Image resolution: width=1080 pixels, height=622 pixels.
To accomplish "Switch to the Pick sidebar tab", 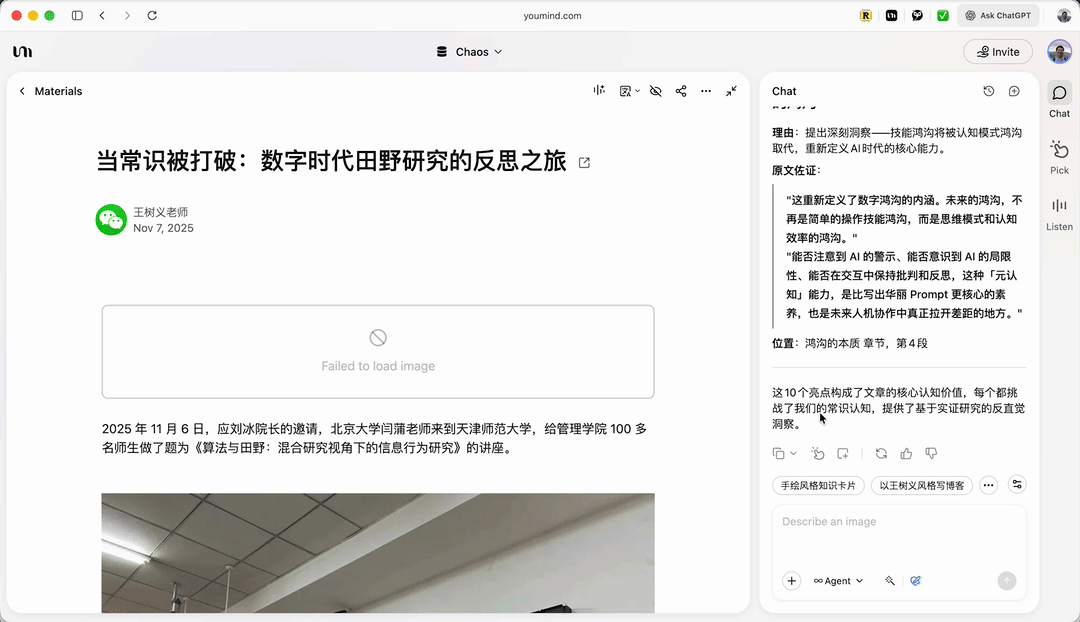I will pyautogui.click(x=1059, y=156).
